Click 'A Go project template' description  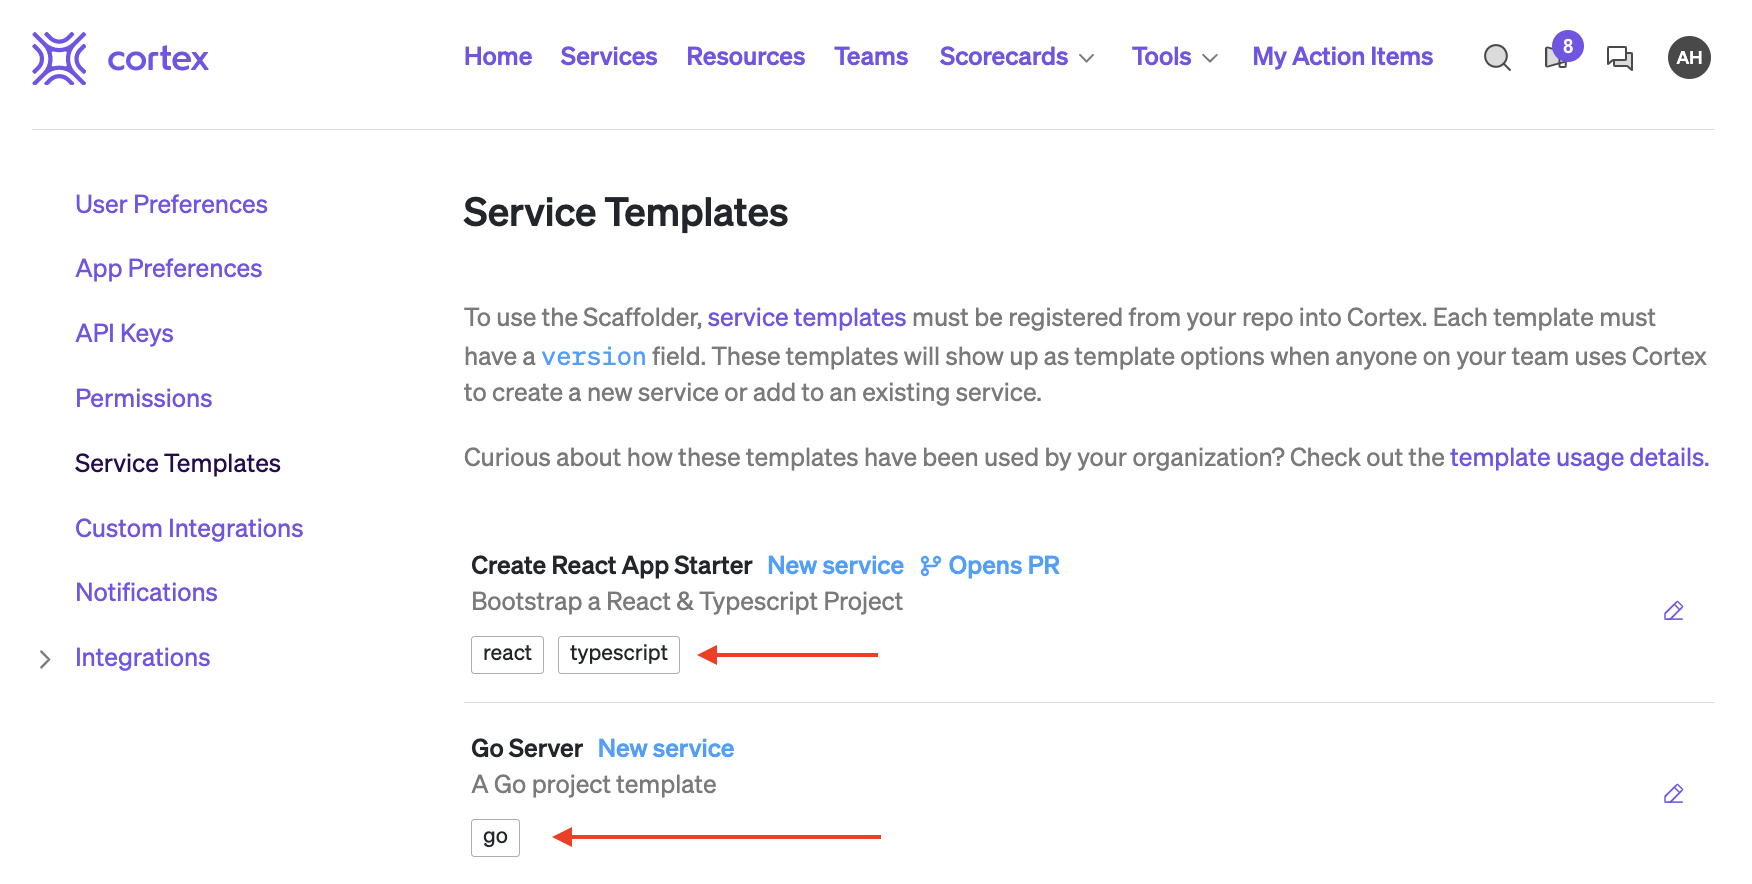click(x=593, y=785)
